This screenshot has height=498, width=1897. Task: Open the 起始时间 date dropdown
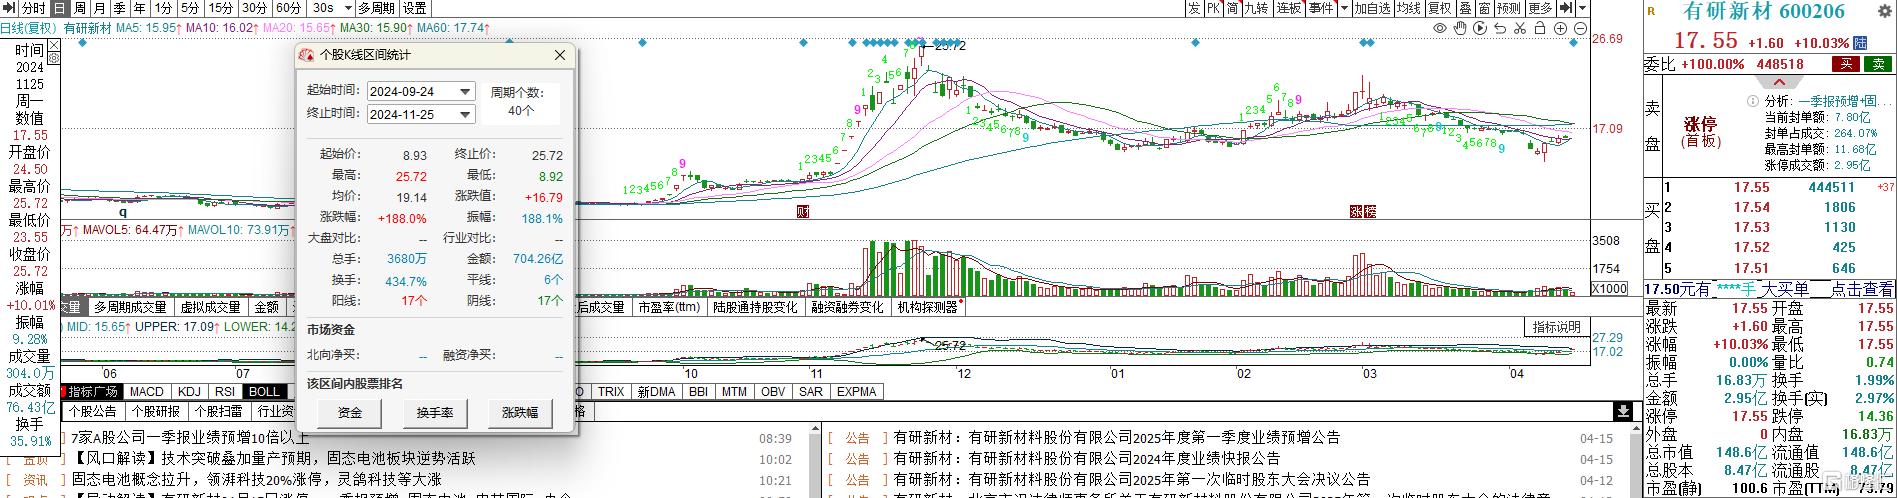click(465, 91)
